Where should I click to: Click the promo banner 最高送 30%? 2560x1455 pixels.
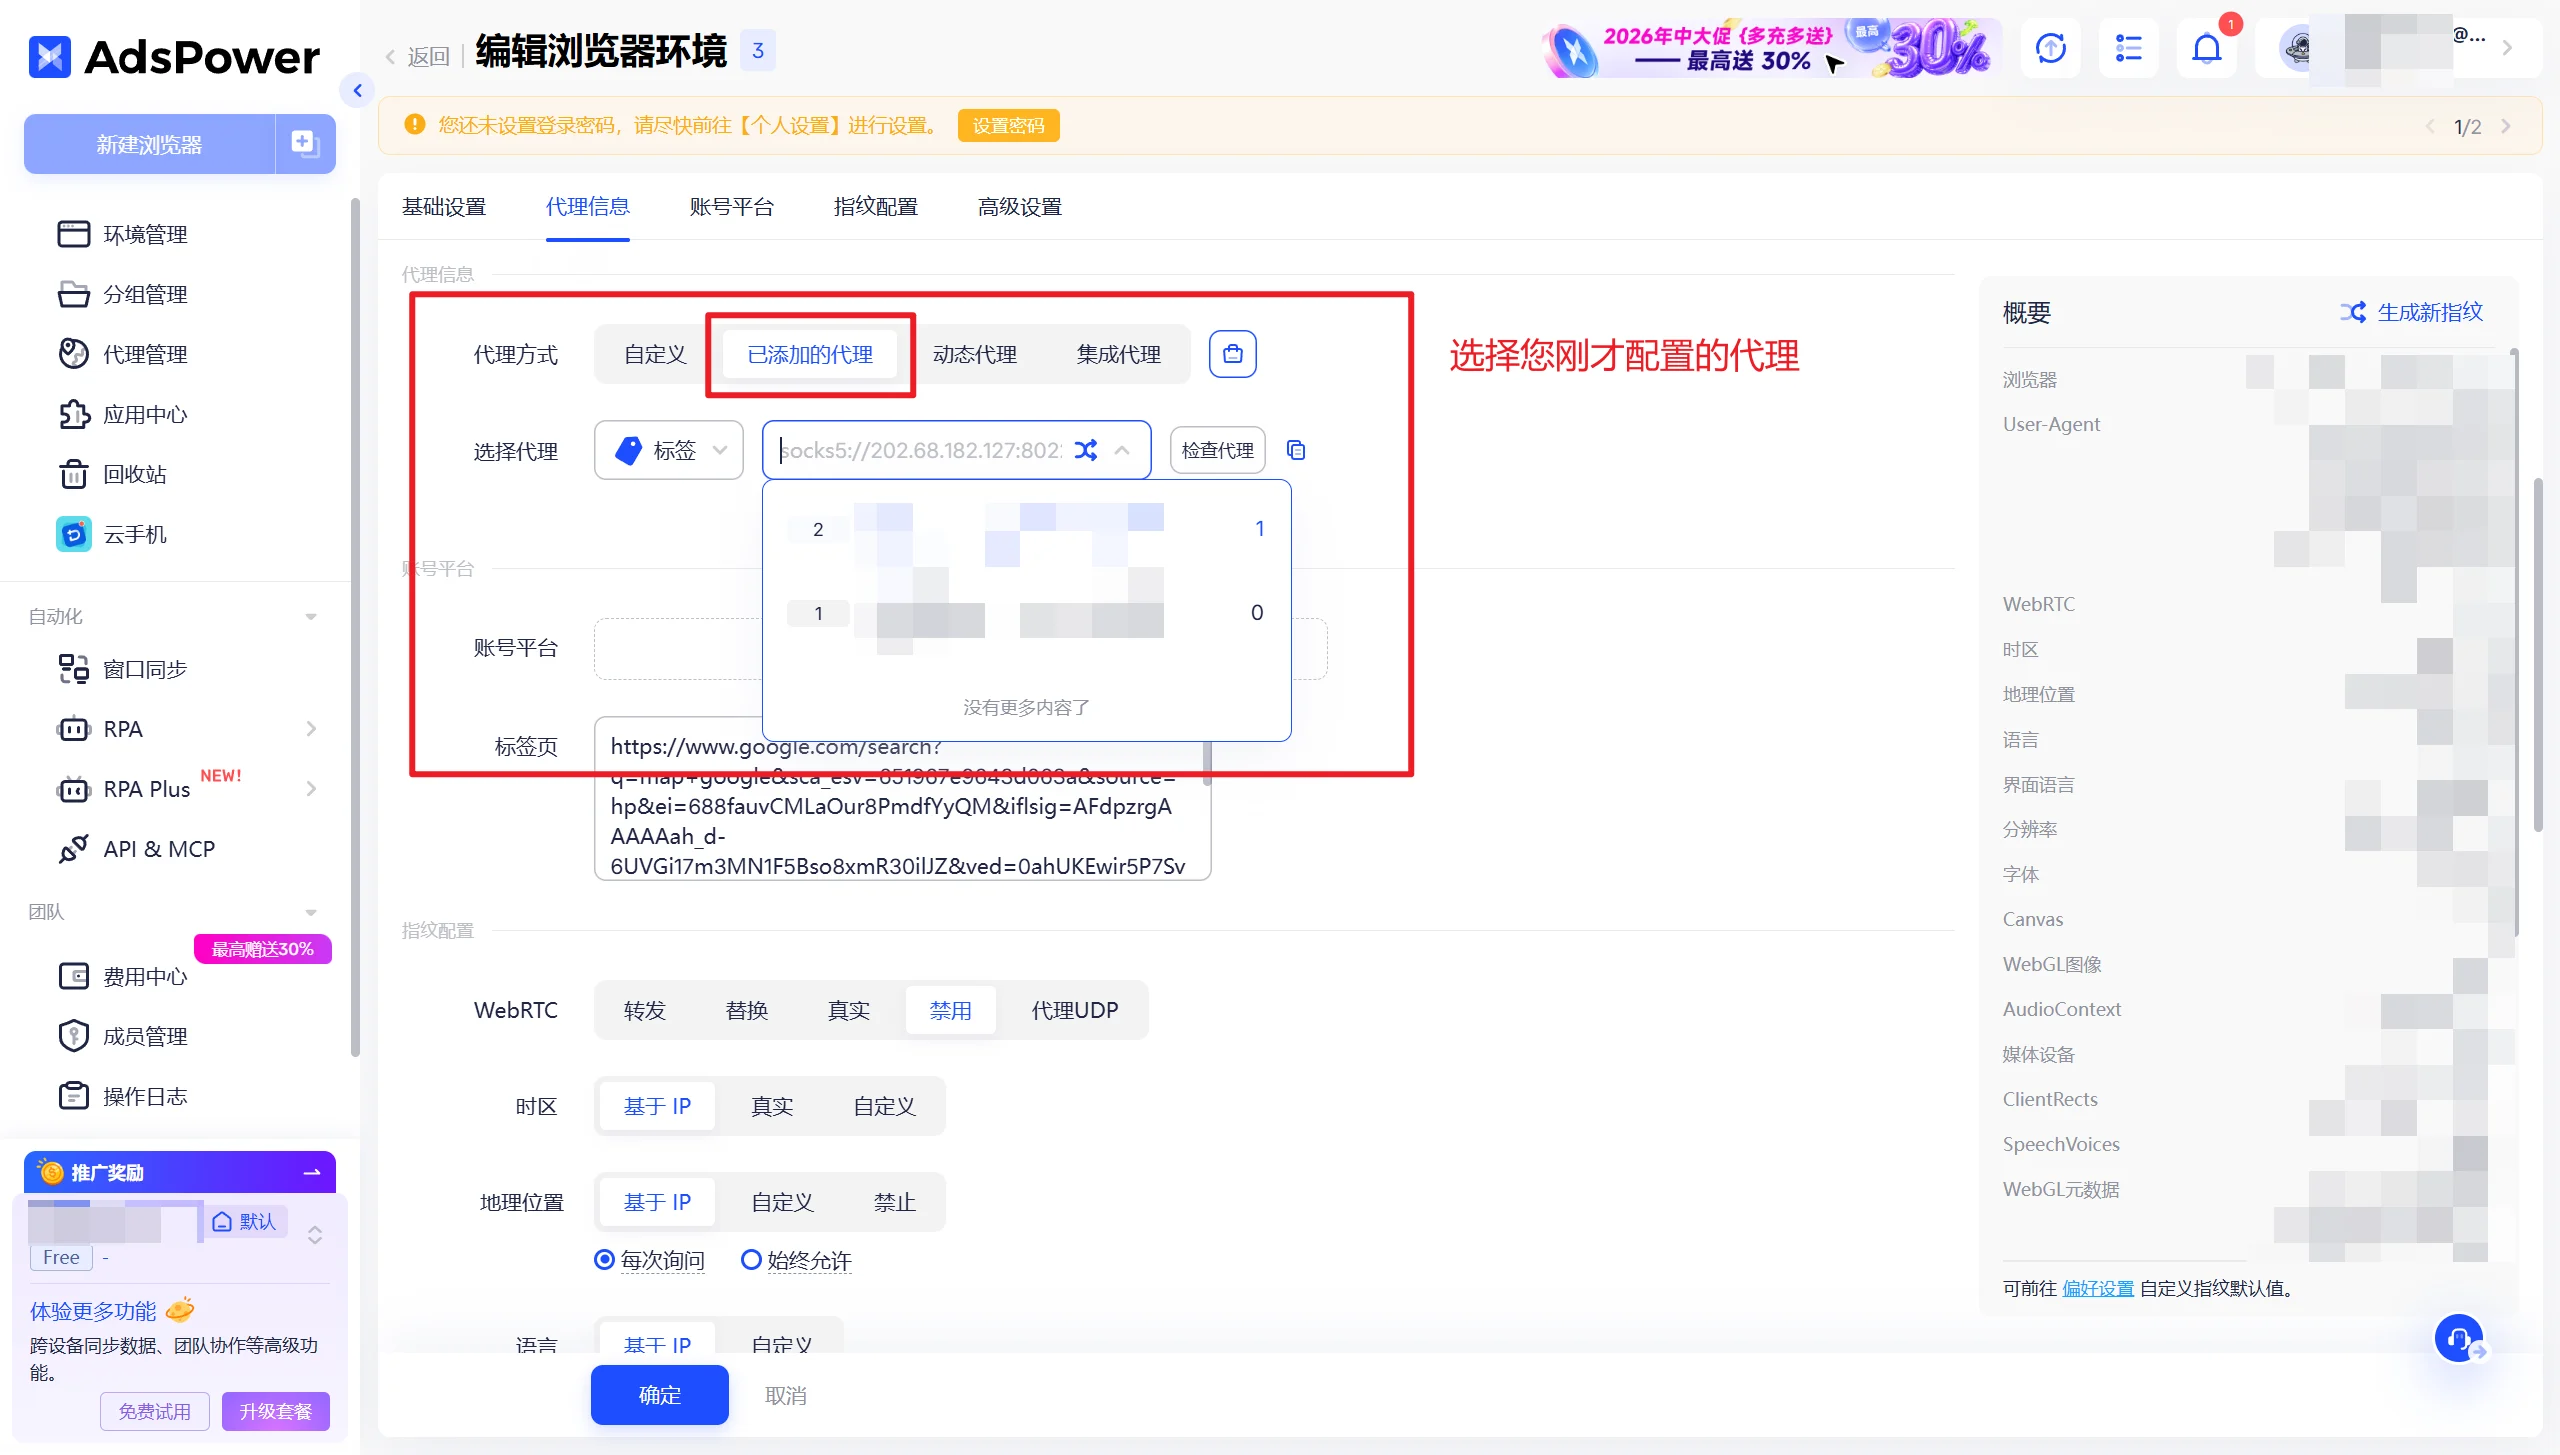pos(1770,48)
